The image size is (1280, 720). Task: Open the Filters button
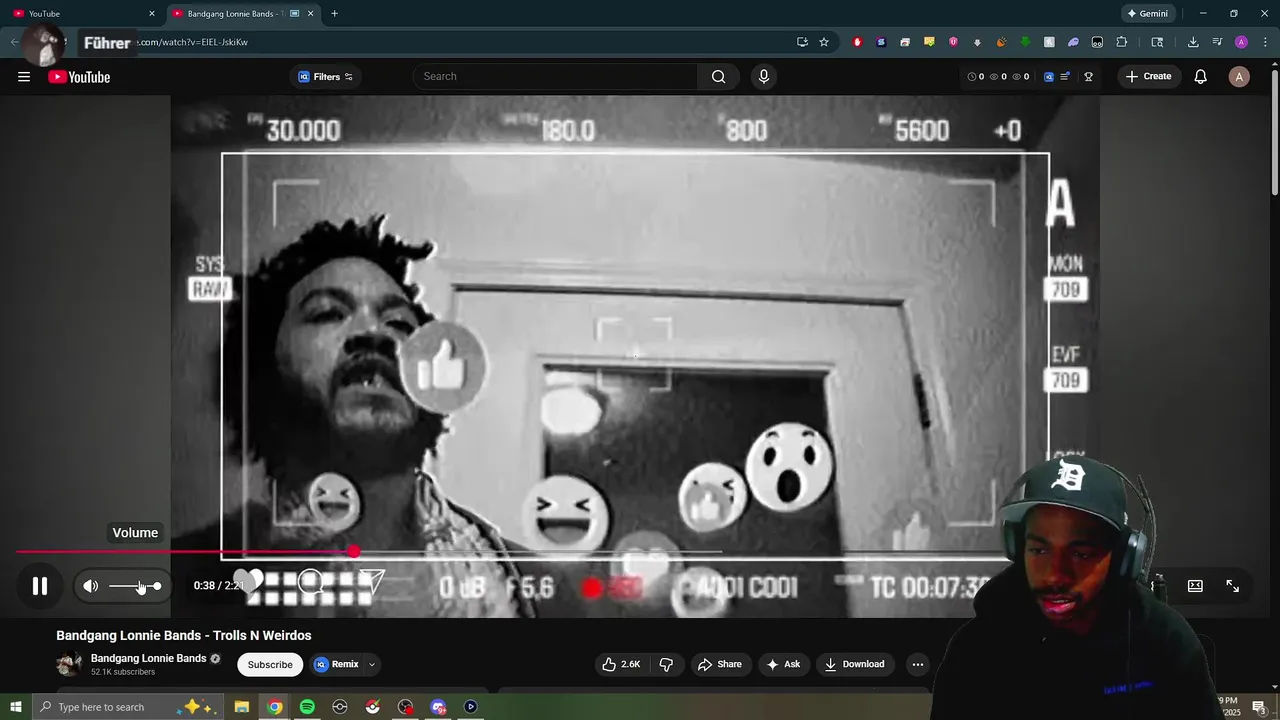coord(326,77)
